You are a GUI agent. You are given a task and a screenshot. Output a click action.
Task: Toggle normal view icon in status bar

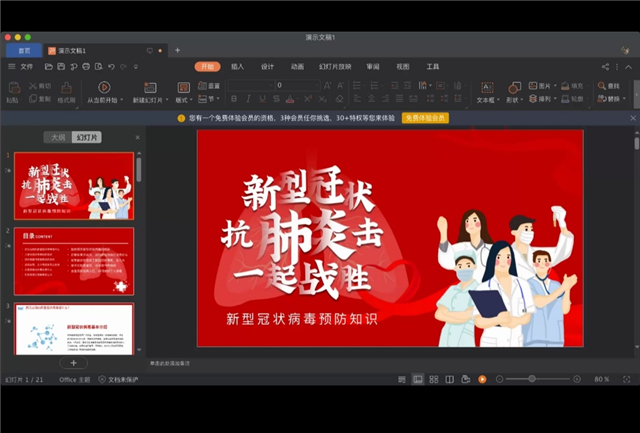pos(418,379)
